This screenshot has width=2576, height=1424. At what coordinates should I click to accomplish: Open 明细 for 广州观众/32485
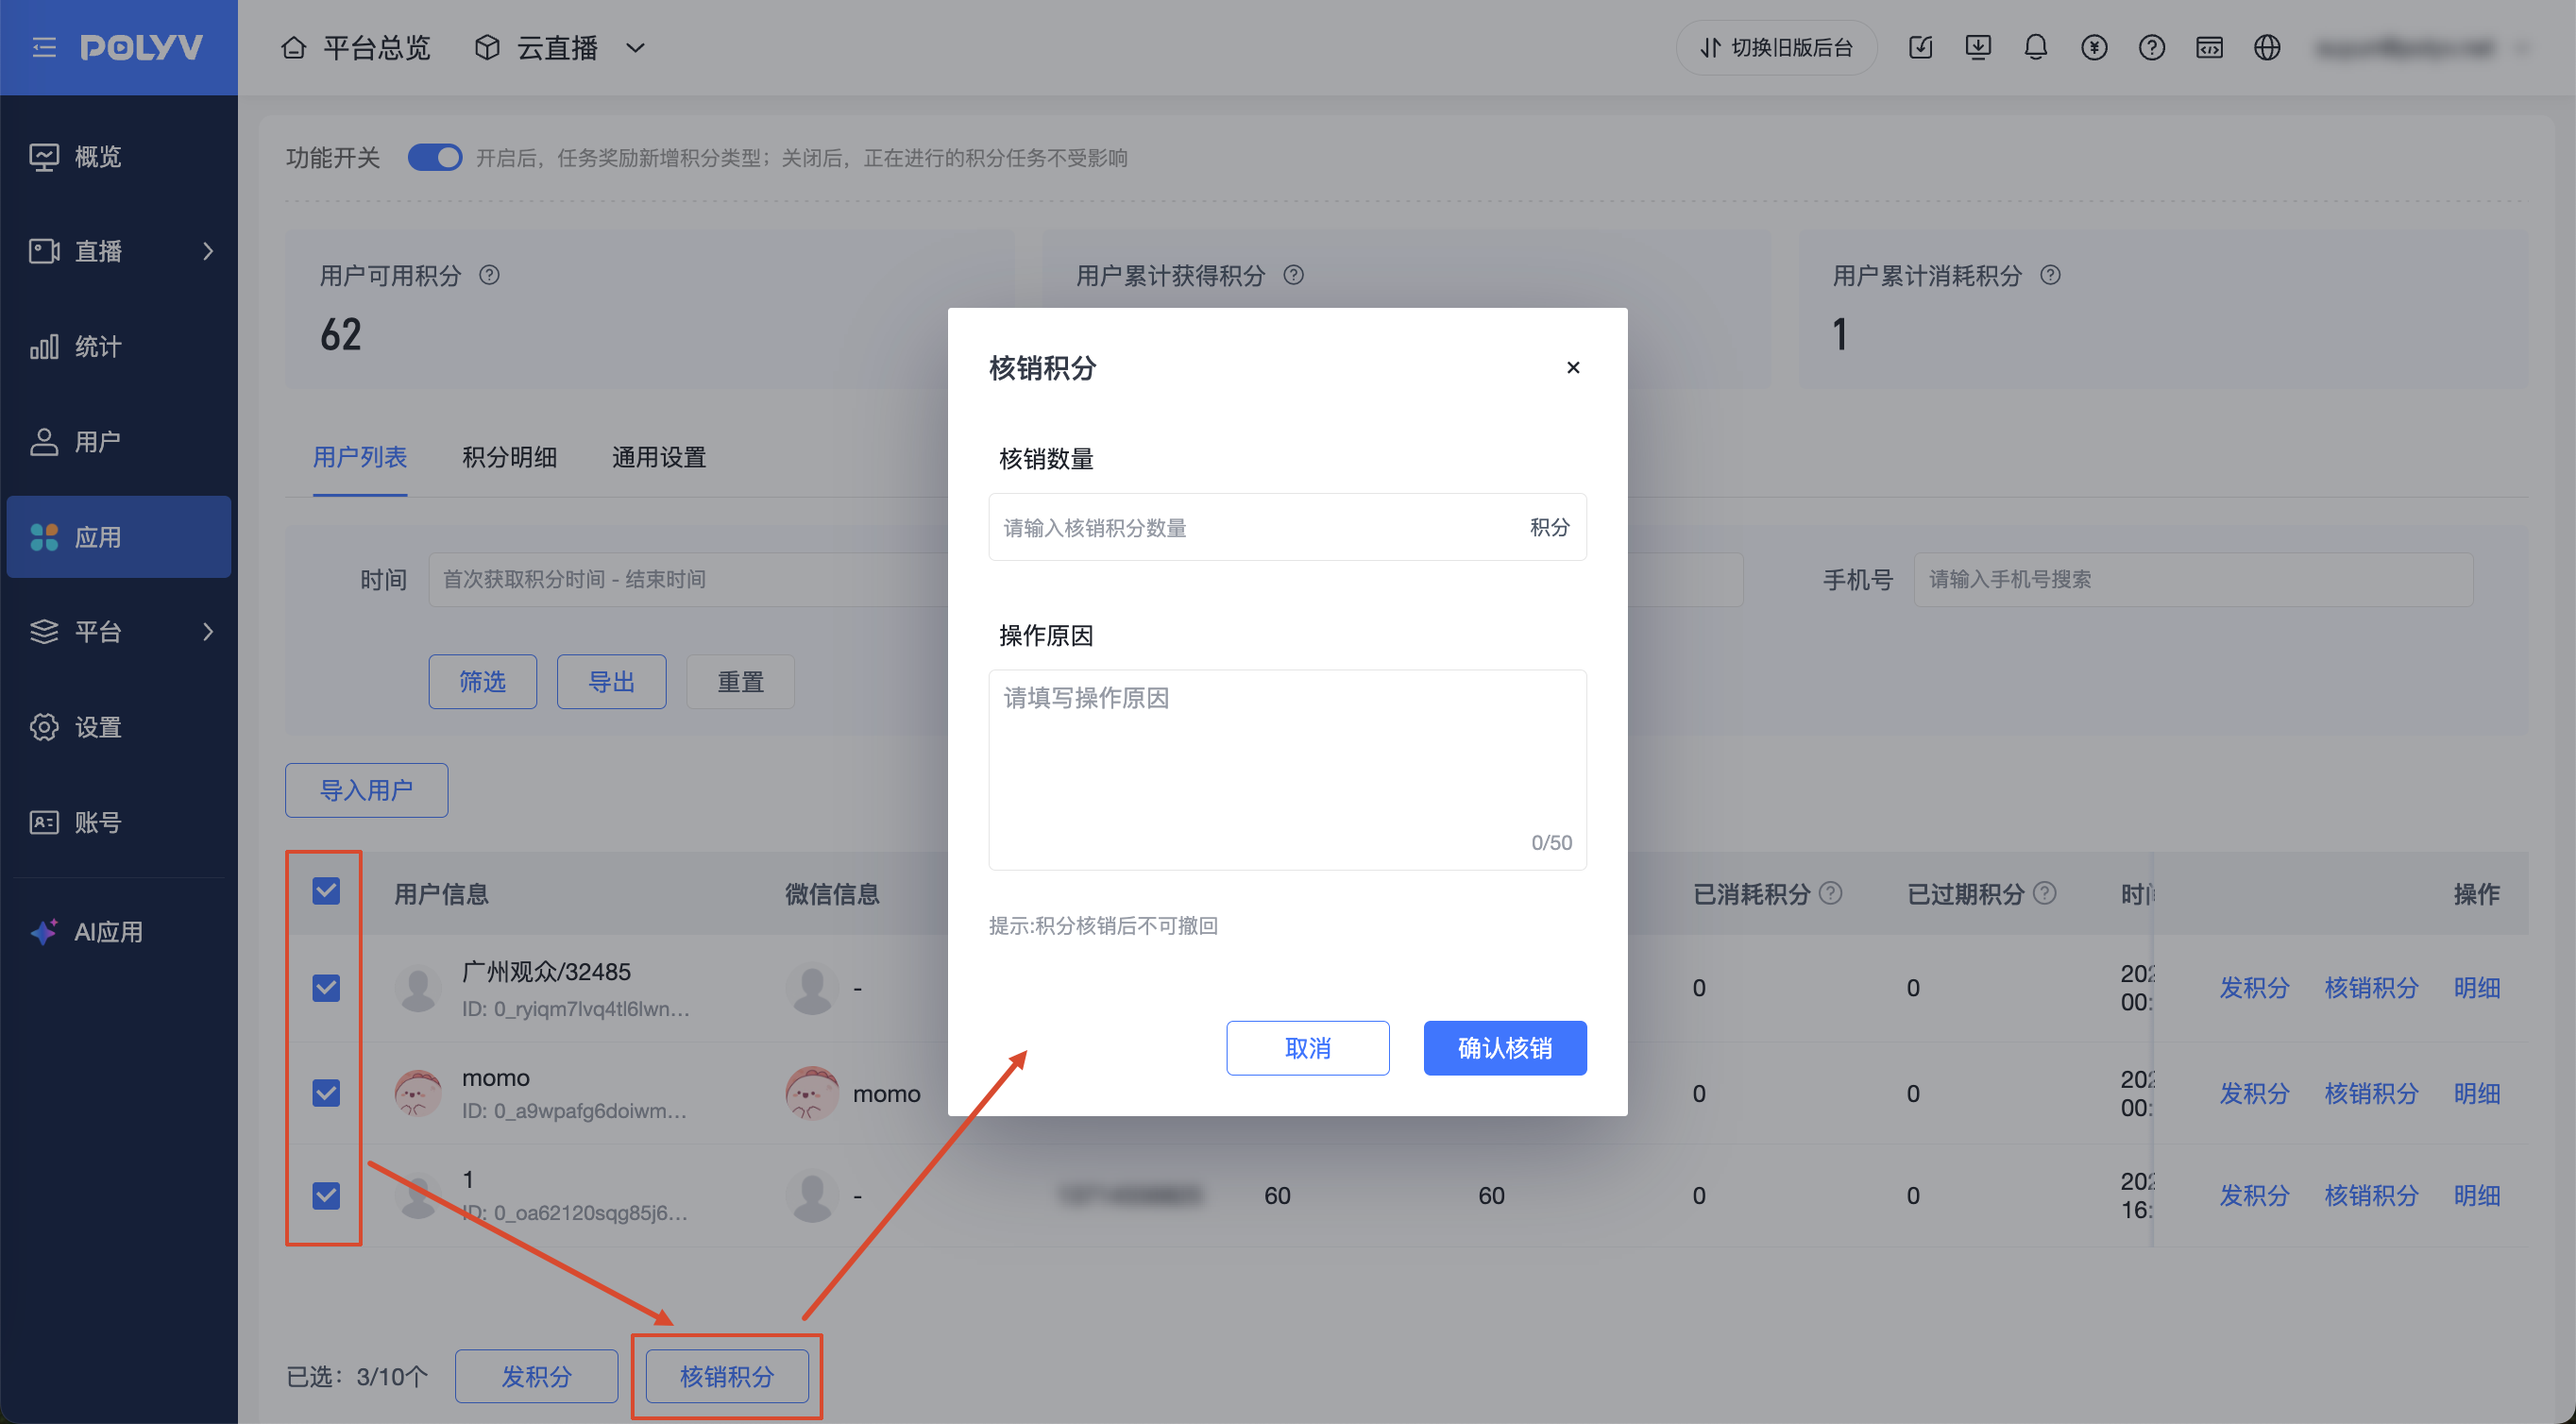(2477, 988)
